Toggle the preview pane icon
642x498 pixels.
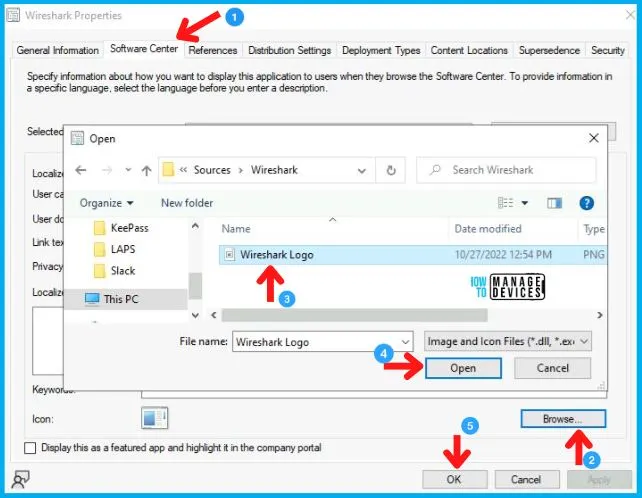pos(554,203)
